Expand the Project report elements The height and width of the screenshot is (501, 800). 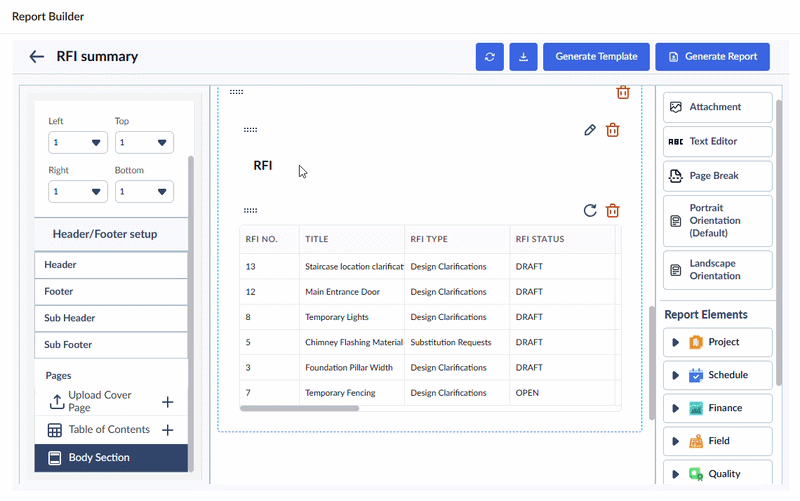tap(675, 342)
